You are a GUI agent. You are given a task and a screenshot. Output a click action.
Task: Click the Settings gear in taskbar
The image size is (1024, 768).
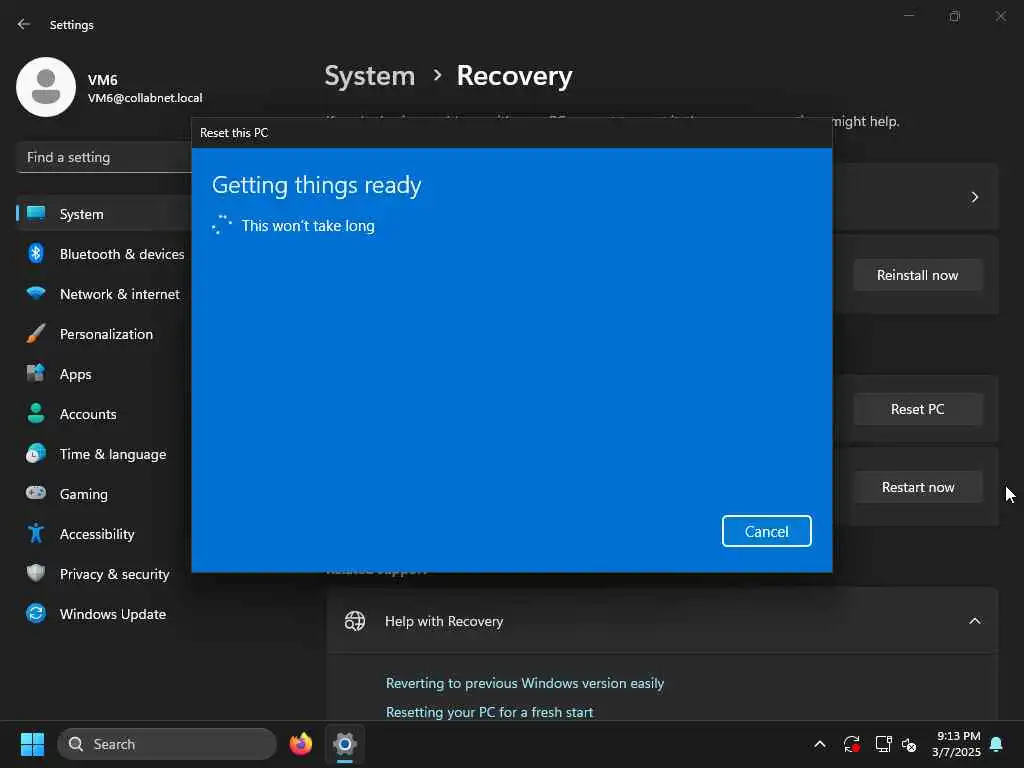345,744
